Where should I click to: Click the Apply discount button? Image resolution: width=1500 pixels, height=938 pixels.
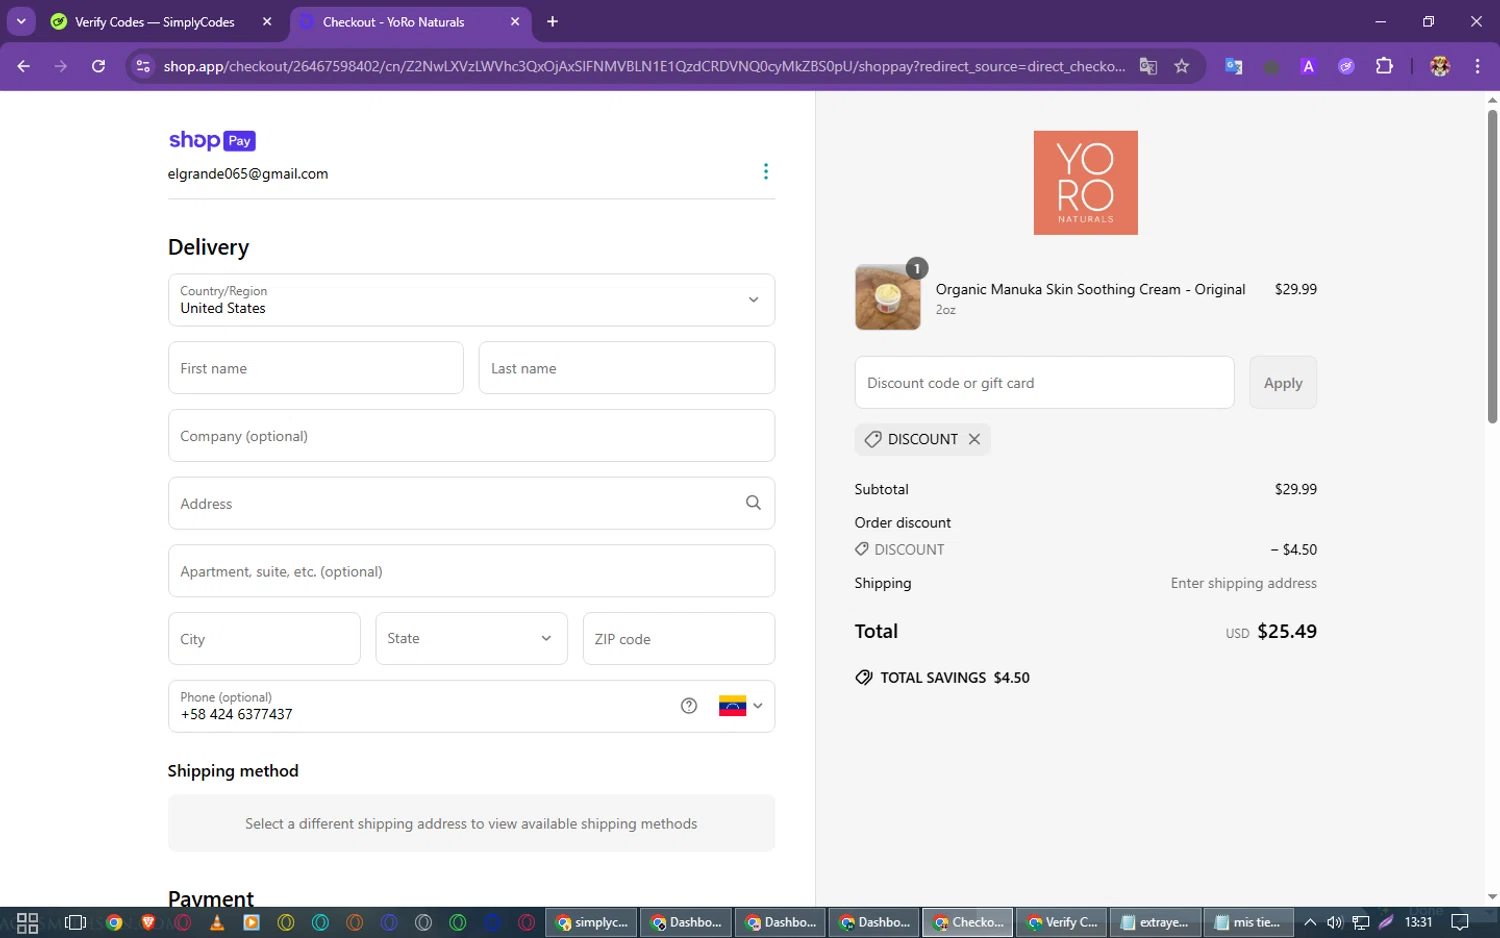pyautogui.click(x=1283, y=383)
